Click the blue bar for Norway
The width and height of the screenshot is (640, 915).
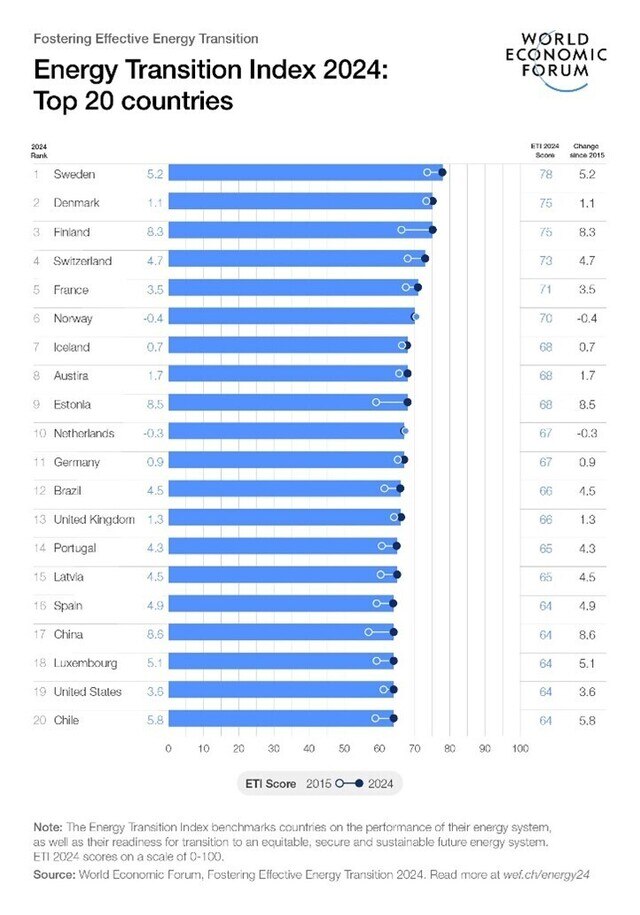coord(290,318)
